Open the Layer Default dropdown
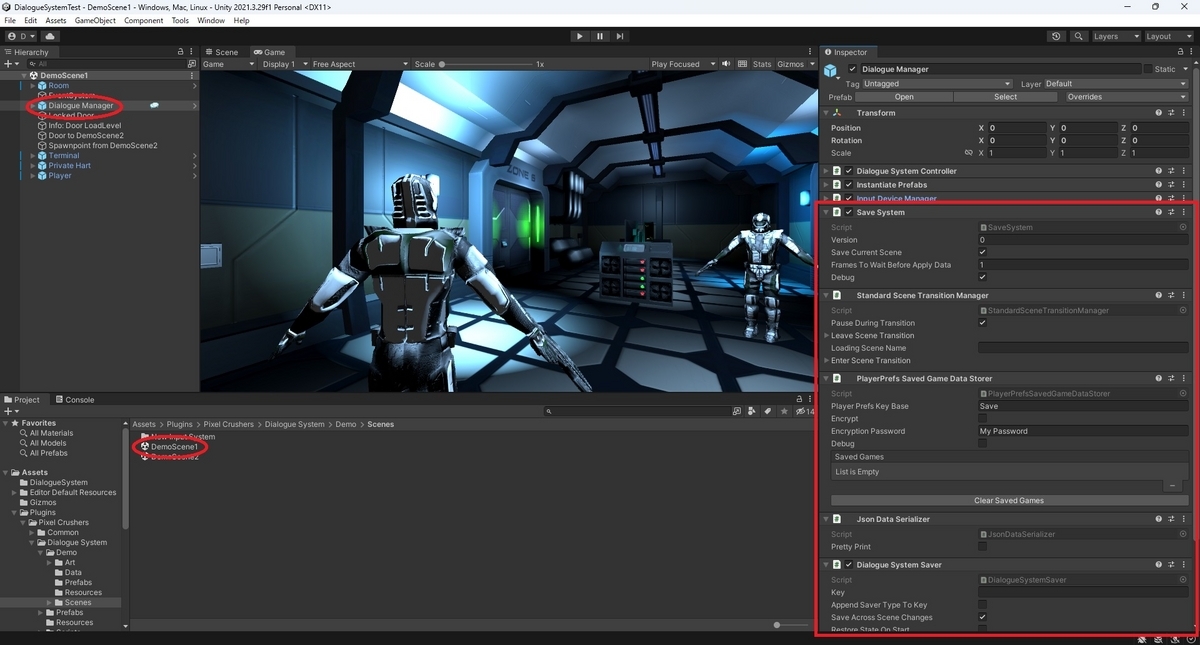 [x=1117, y=84]
